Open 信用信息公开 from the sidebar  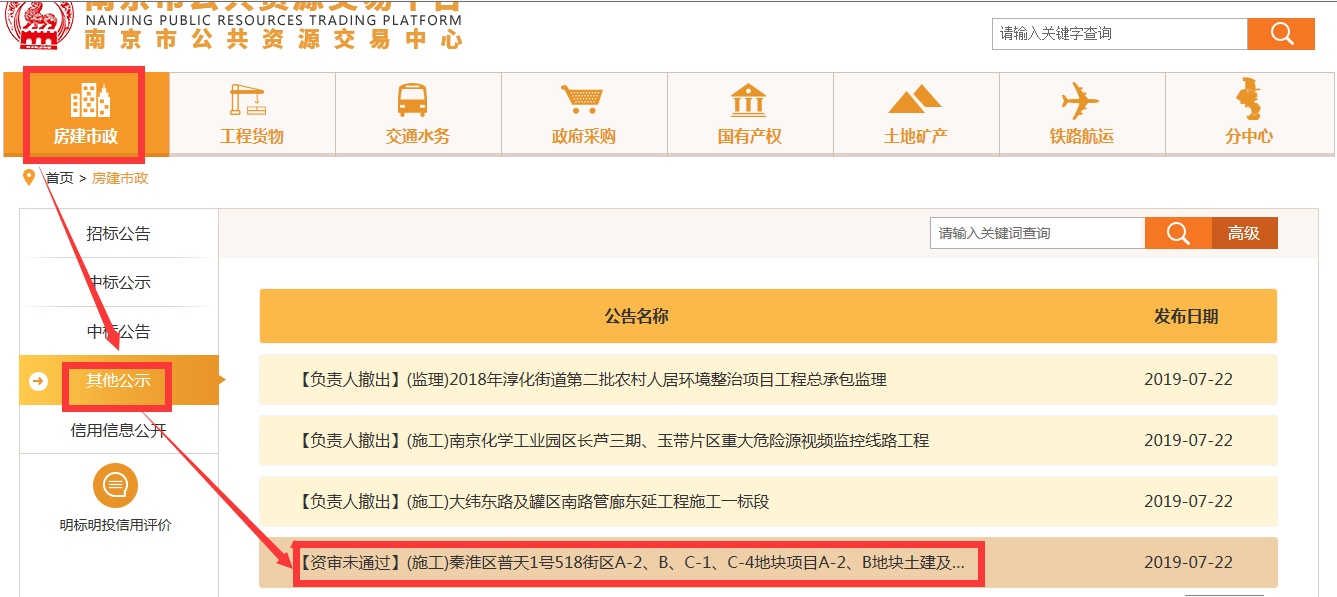pos(118,430)
